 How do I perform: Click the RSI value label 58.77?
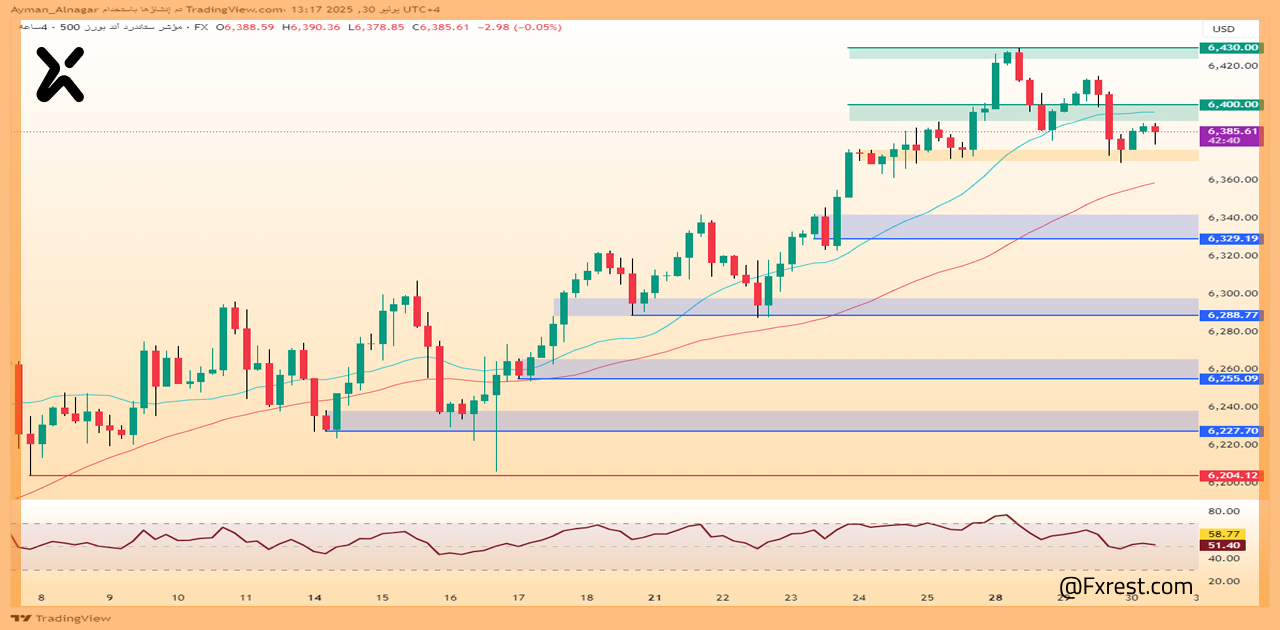pyautogui.click(x=1224, y=535)
